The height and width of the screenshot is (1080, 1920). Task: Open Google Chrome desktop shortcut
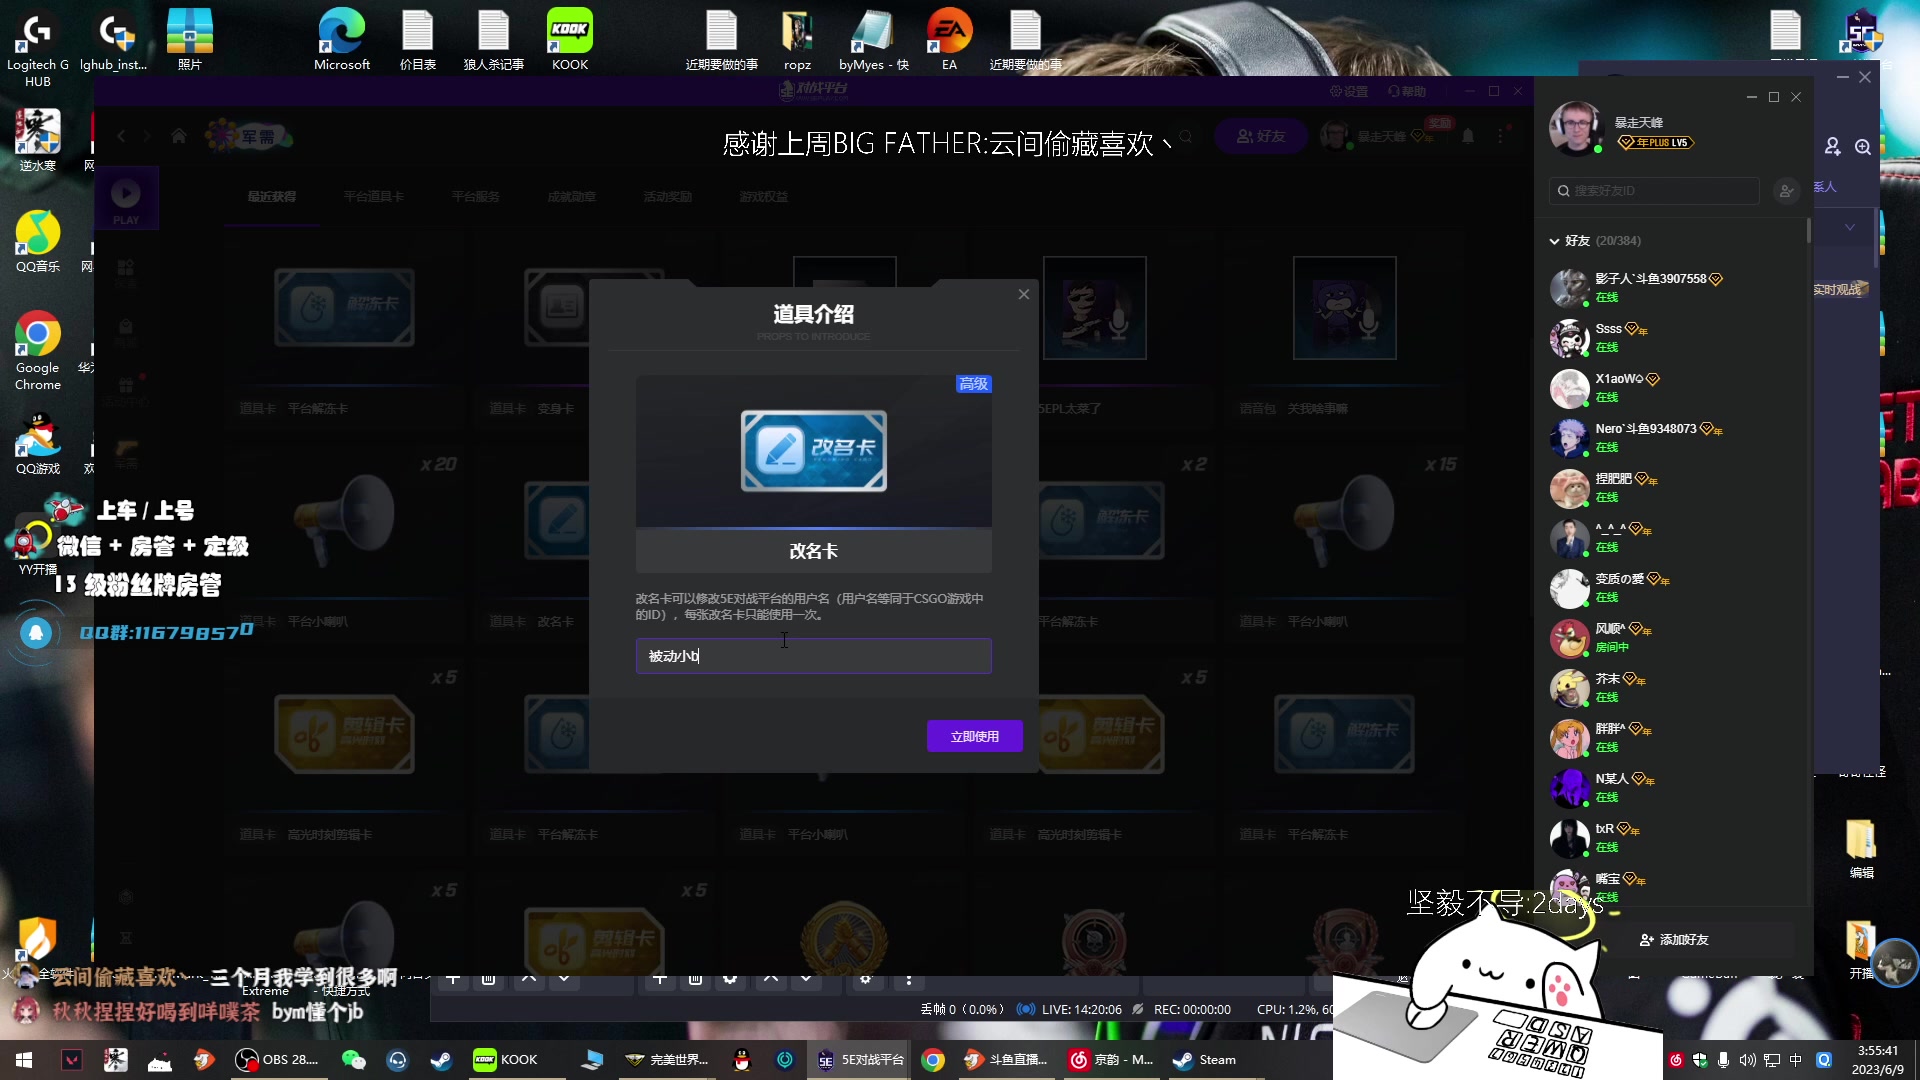pyautogui.click(x=38, y=351)
